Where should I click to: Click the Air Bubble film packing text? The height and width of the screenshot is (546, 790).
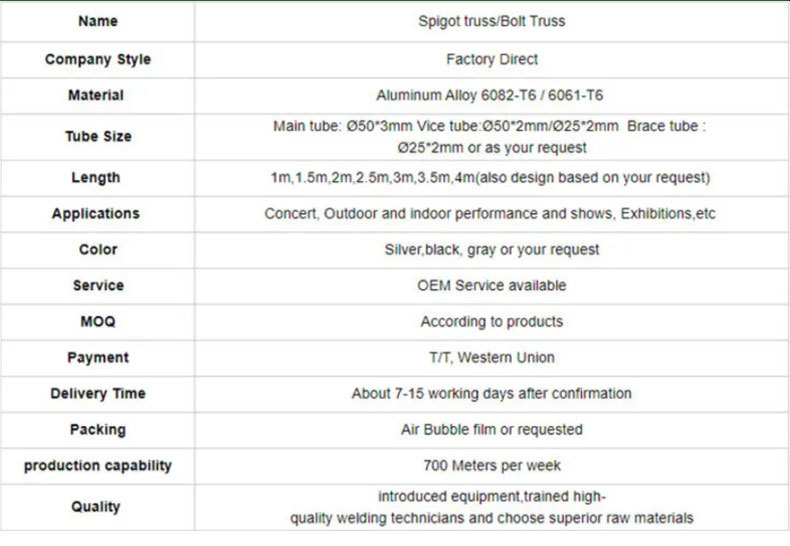pyautogui.click(x=492, y=430)
